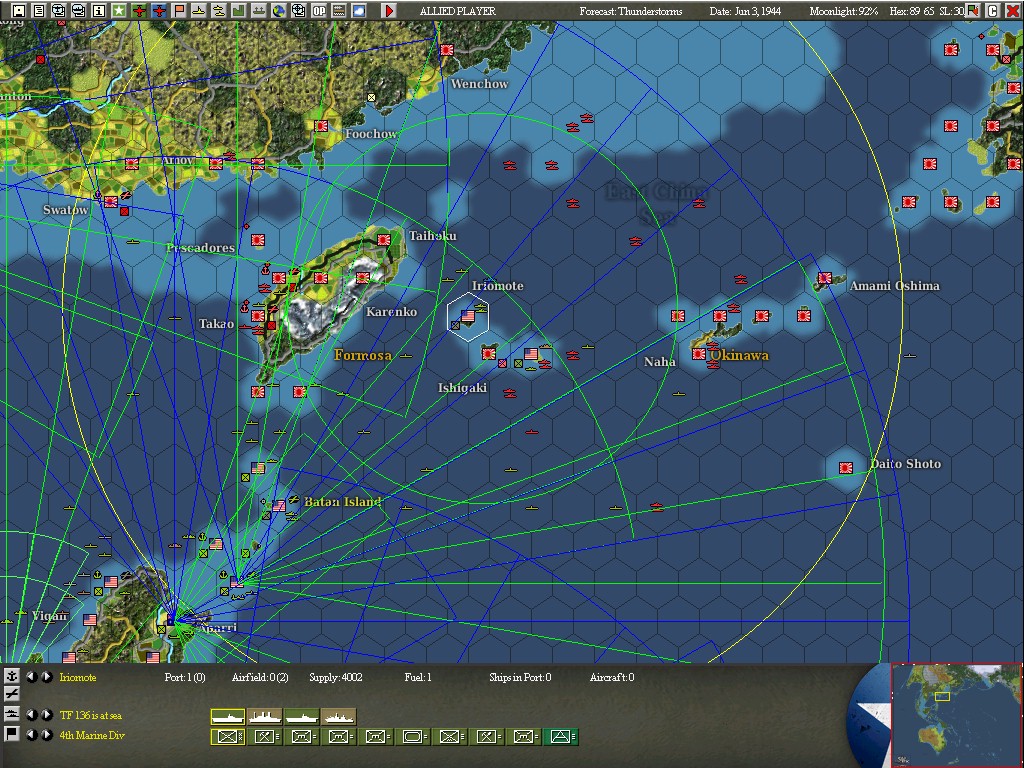Select the US flag at Batan Island

tap(279, 505)
